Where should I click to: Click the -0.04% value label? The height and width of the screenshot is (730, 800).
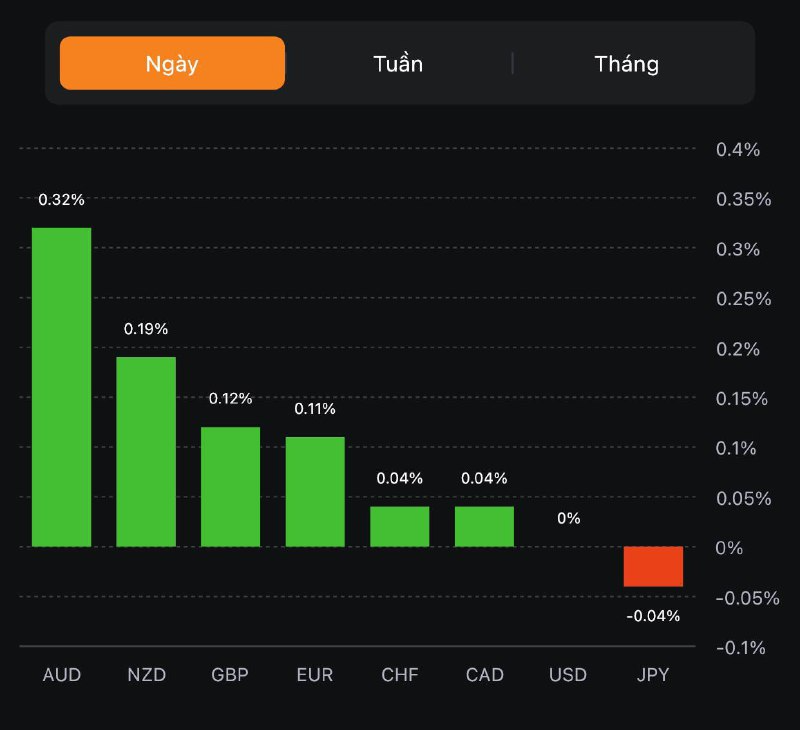pyautogui.click(x=653, y=616)
